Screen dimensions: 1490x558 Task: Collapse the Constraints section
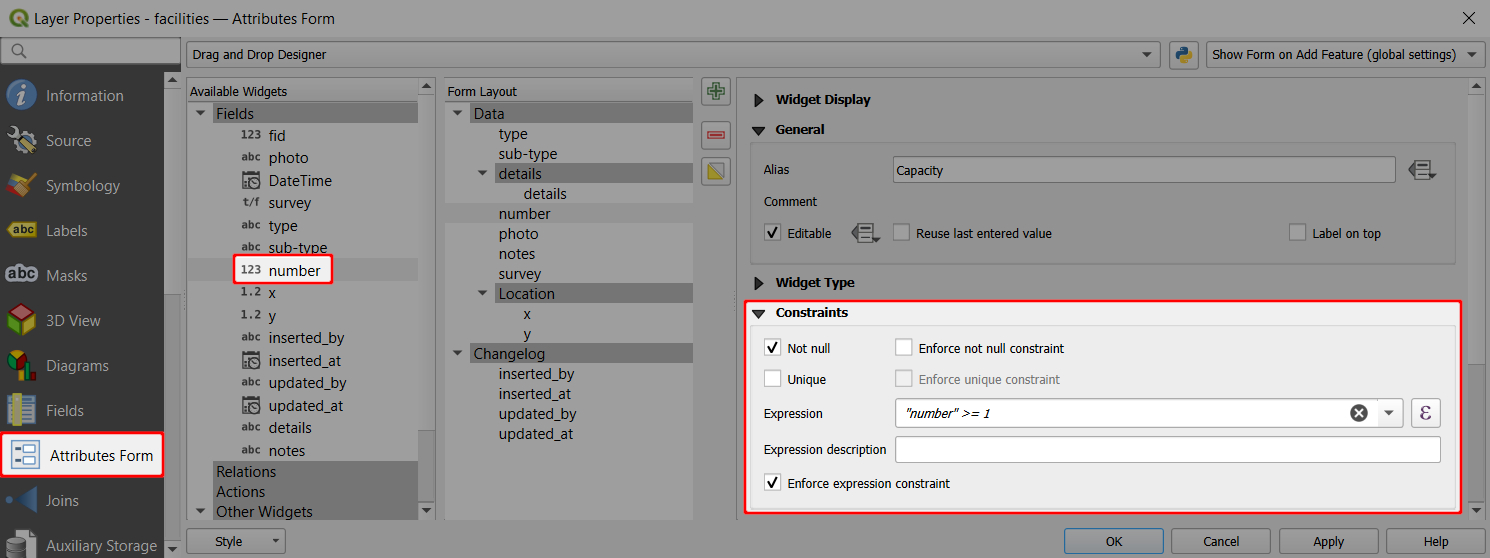(757, 313)
